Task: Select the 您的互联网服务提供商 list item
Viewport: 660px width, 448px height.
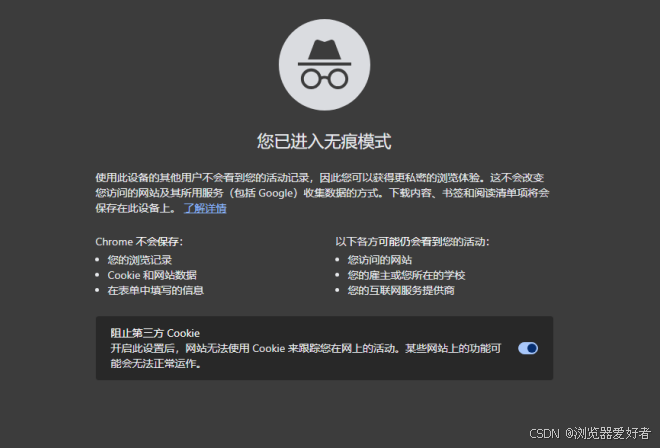Action: coord(401,290)
